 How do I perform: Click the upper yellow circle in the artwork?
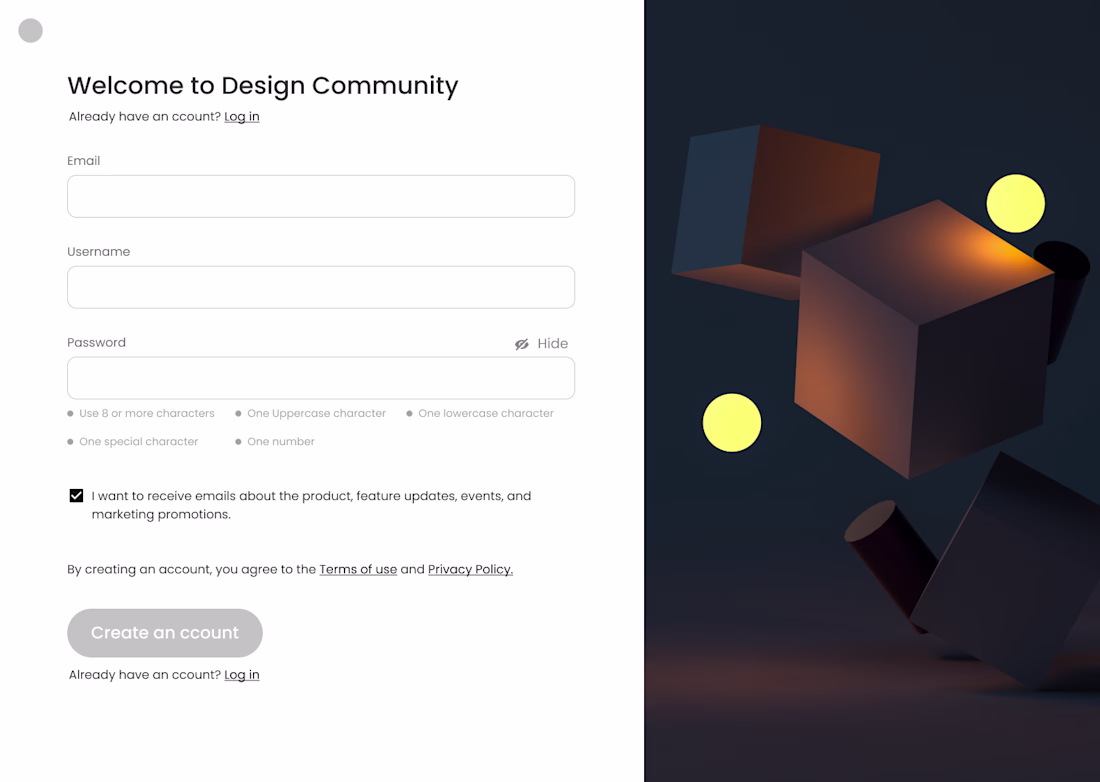(x=1015, y=203)
